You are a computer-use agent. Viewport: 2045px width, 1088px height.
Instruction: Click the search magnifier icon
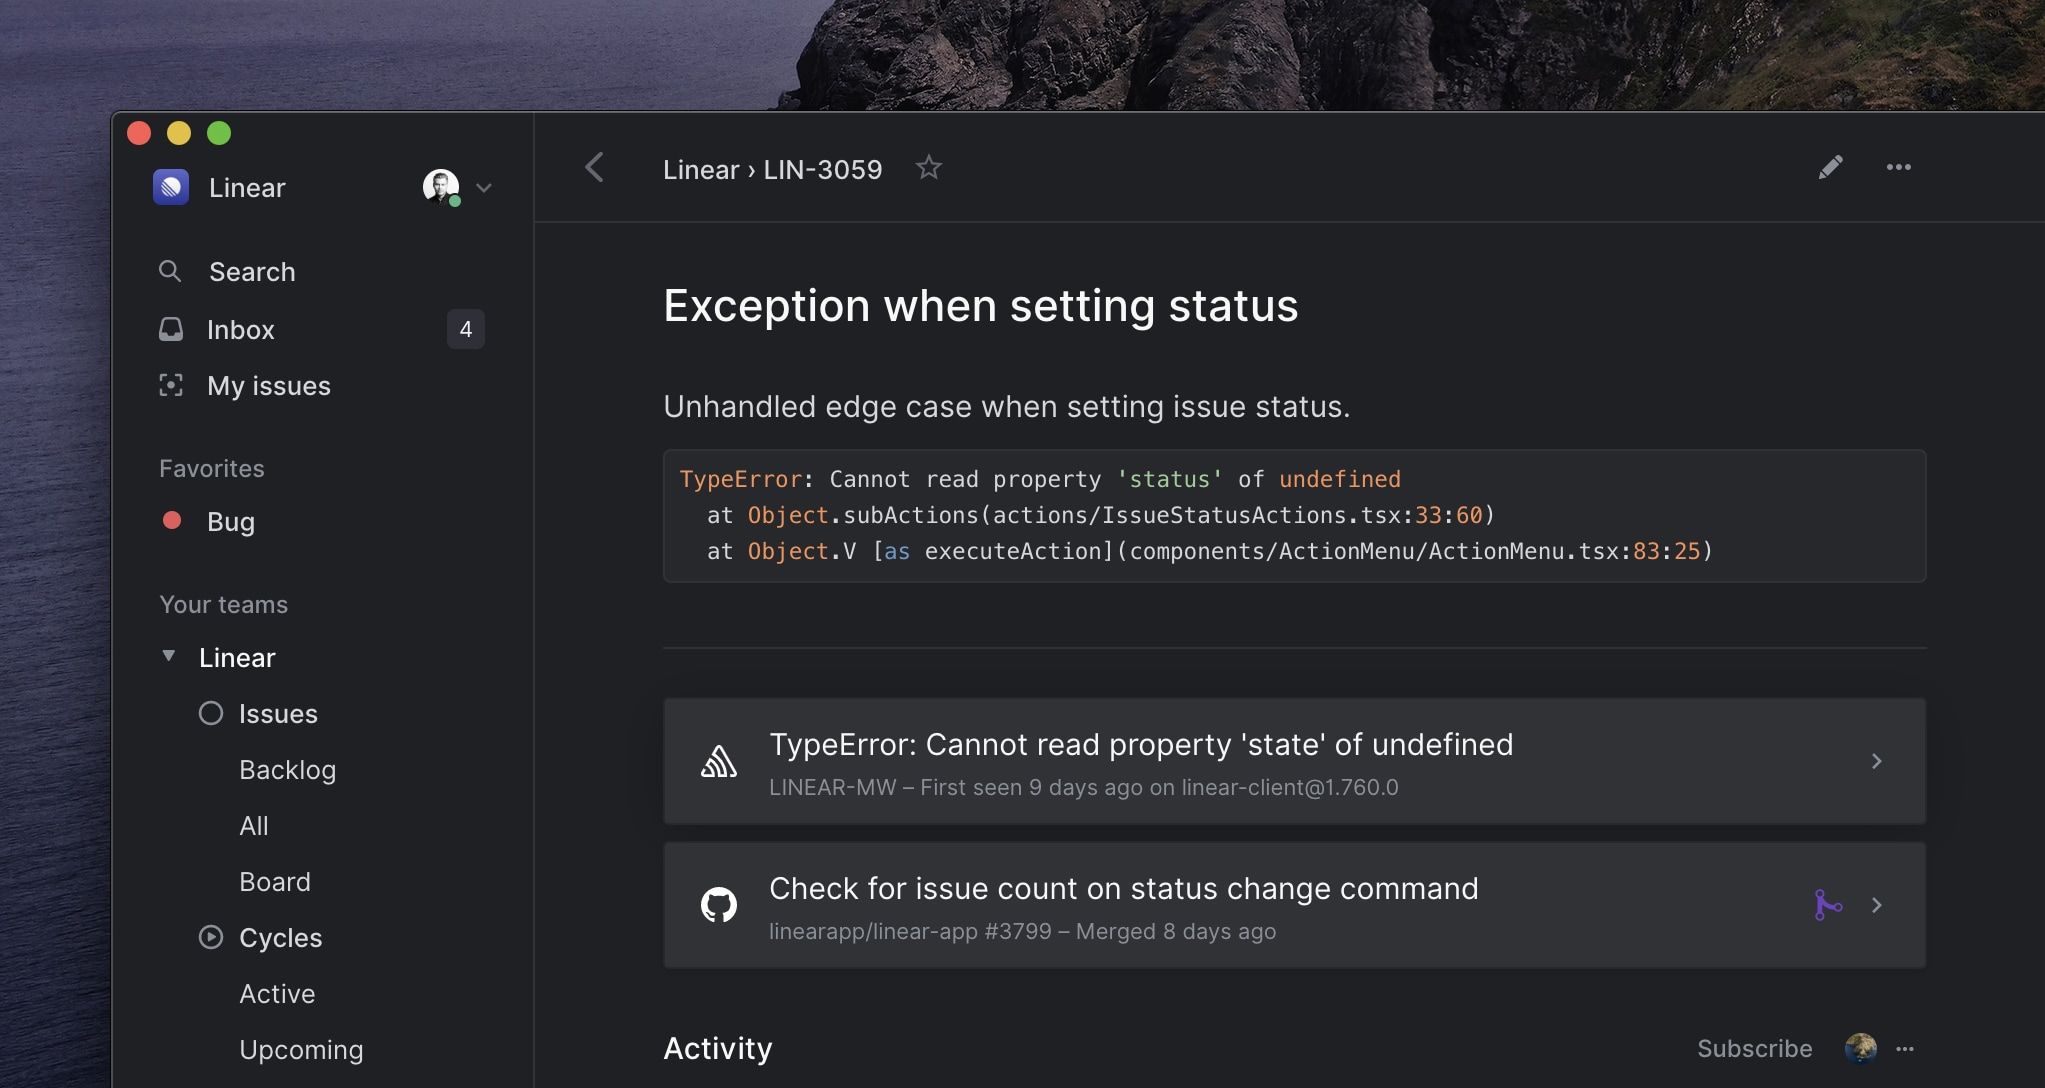point(170,271)
